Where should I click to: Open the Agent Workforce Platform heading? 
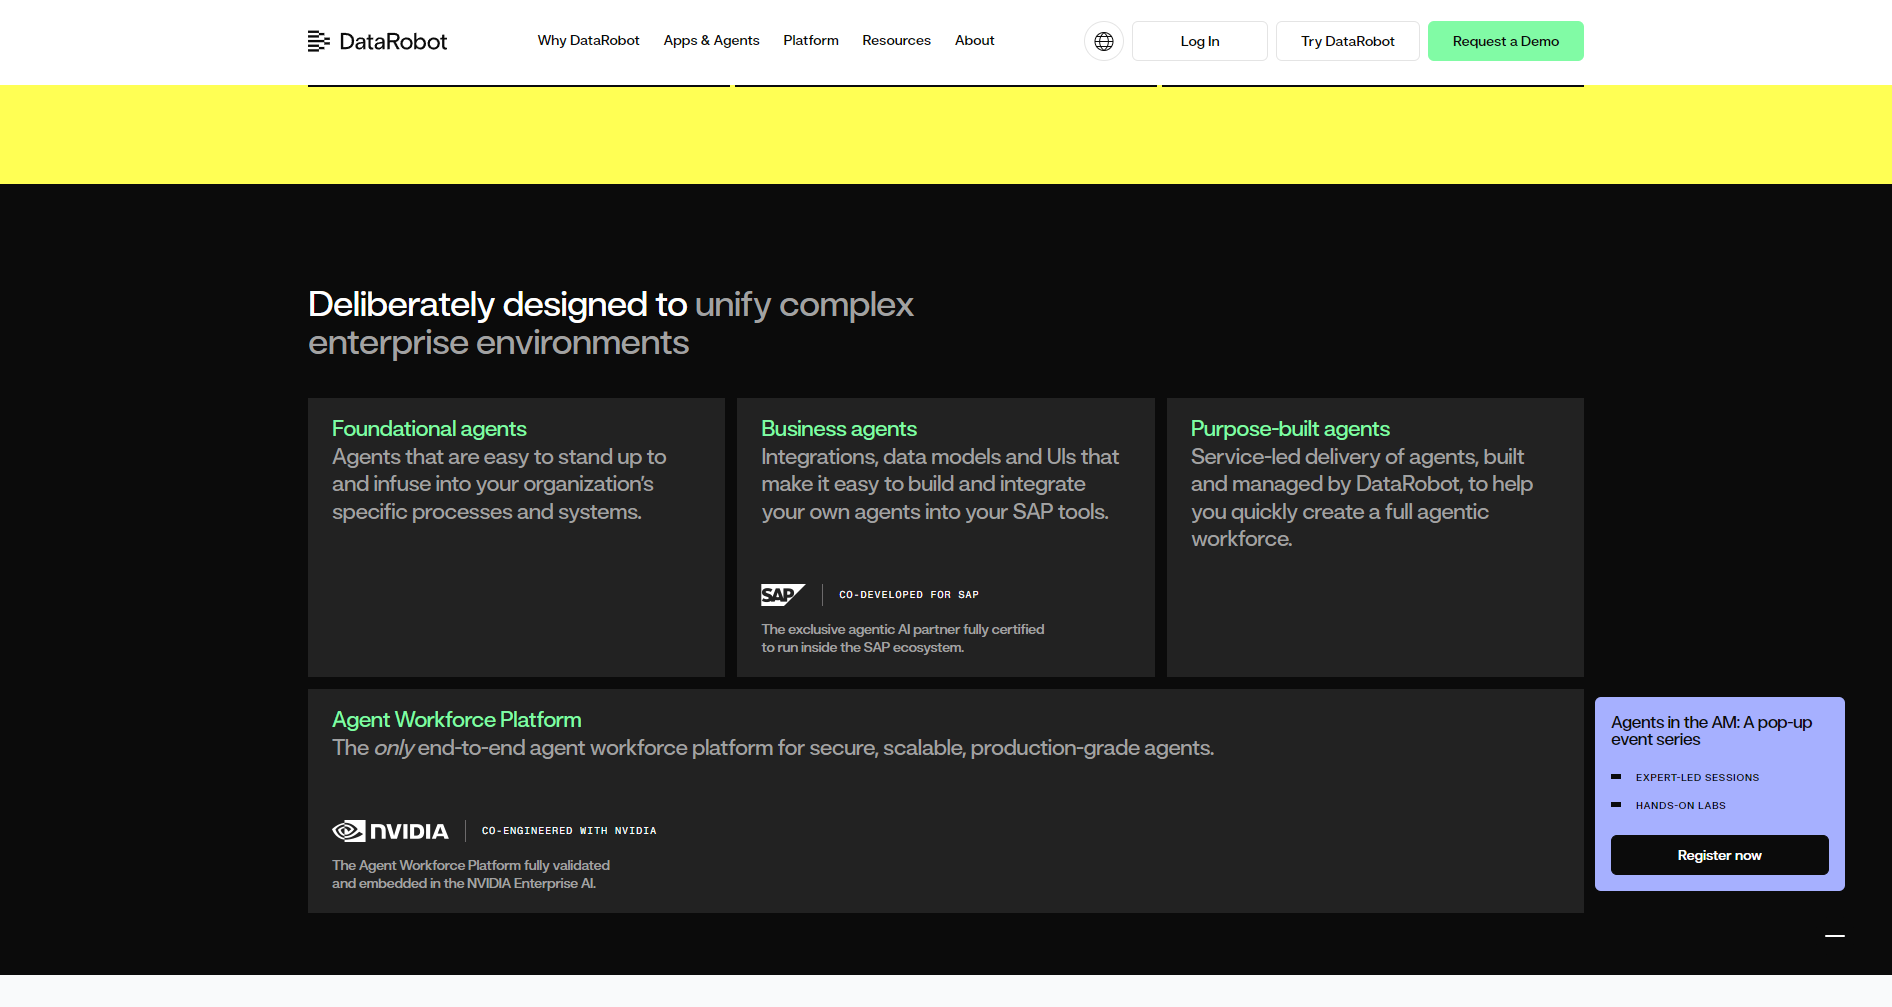(456, 720)
